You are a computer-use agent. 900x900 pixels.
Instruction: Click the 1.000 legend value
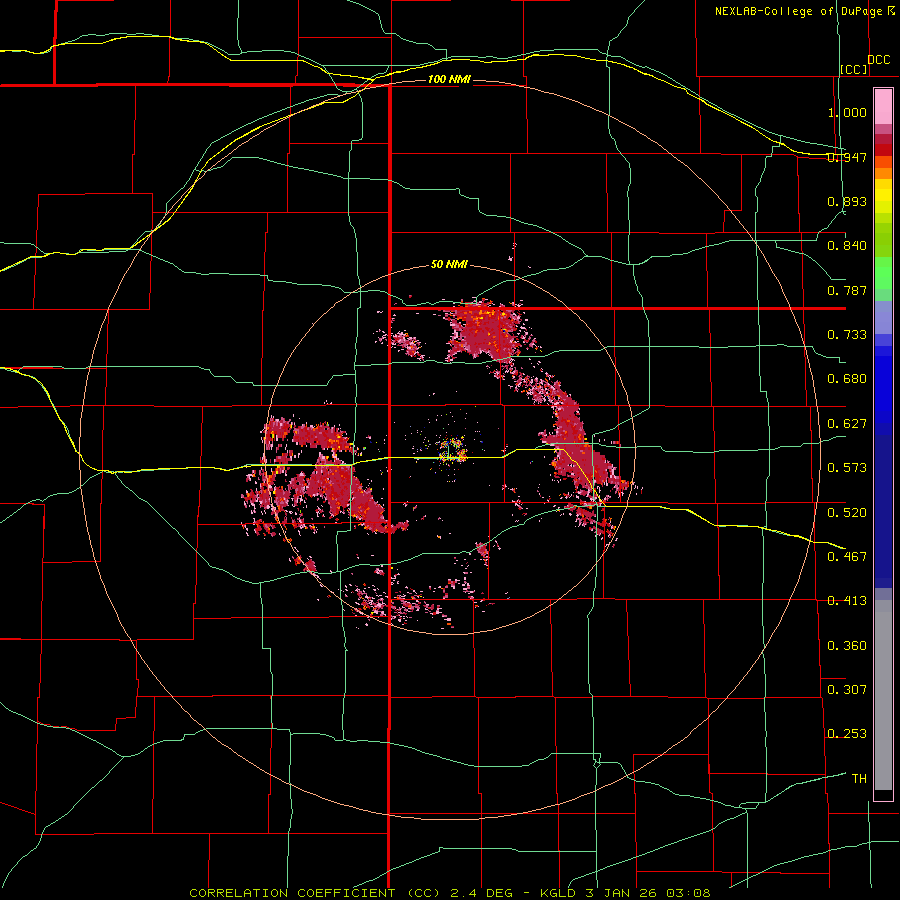(x=847, y=112)
